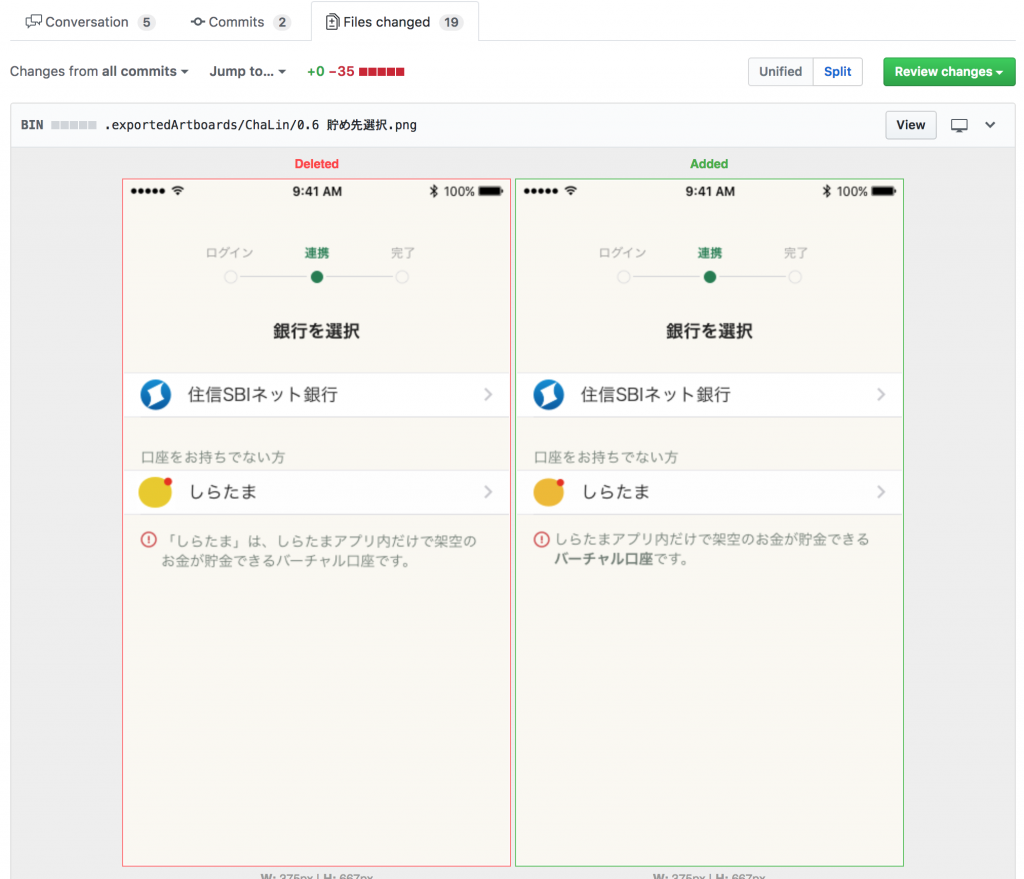Click green 連携 step dot in Deleted image
The height and width of the screenshot is (879, 1024).
point(317,277)
